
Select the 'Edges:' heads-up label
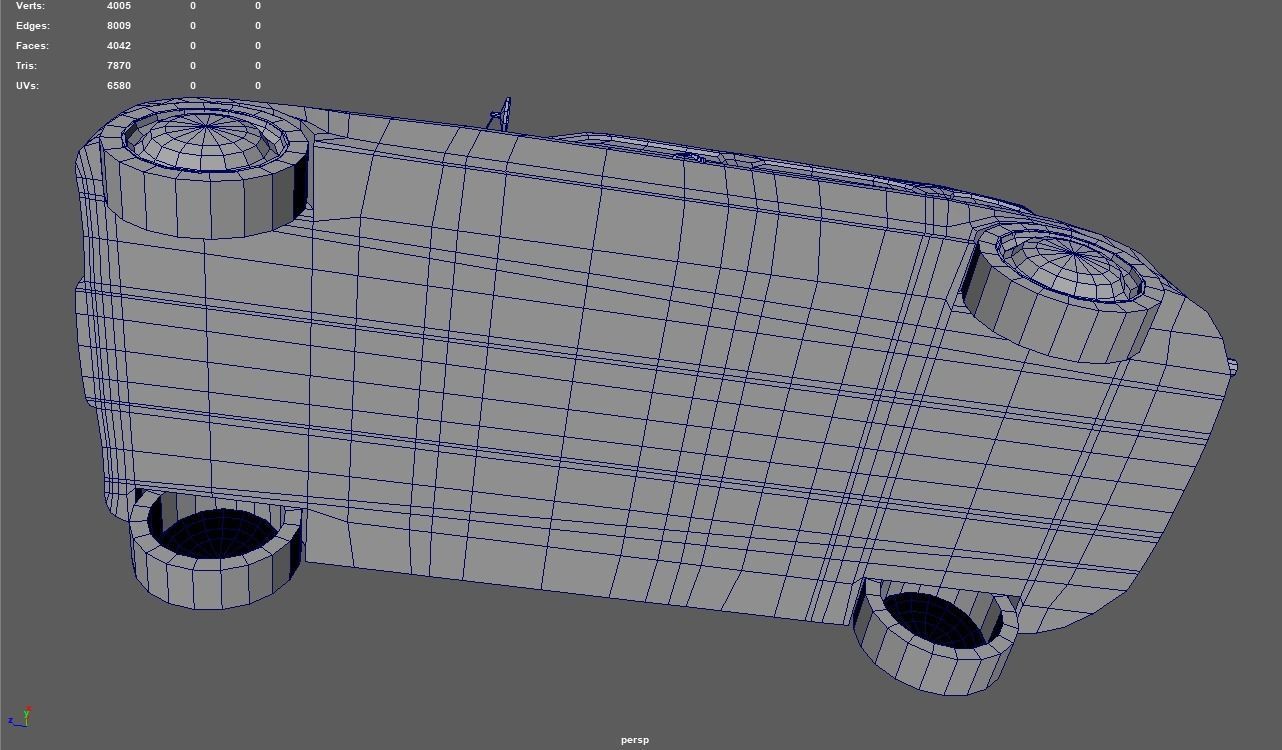click(33, 26)
